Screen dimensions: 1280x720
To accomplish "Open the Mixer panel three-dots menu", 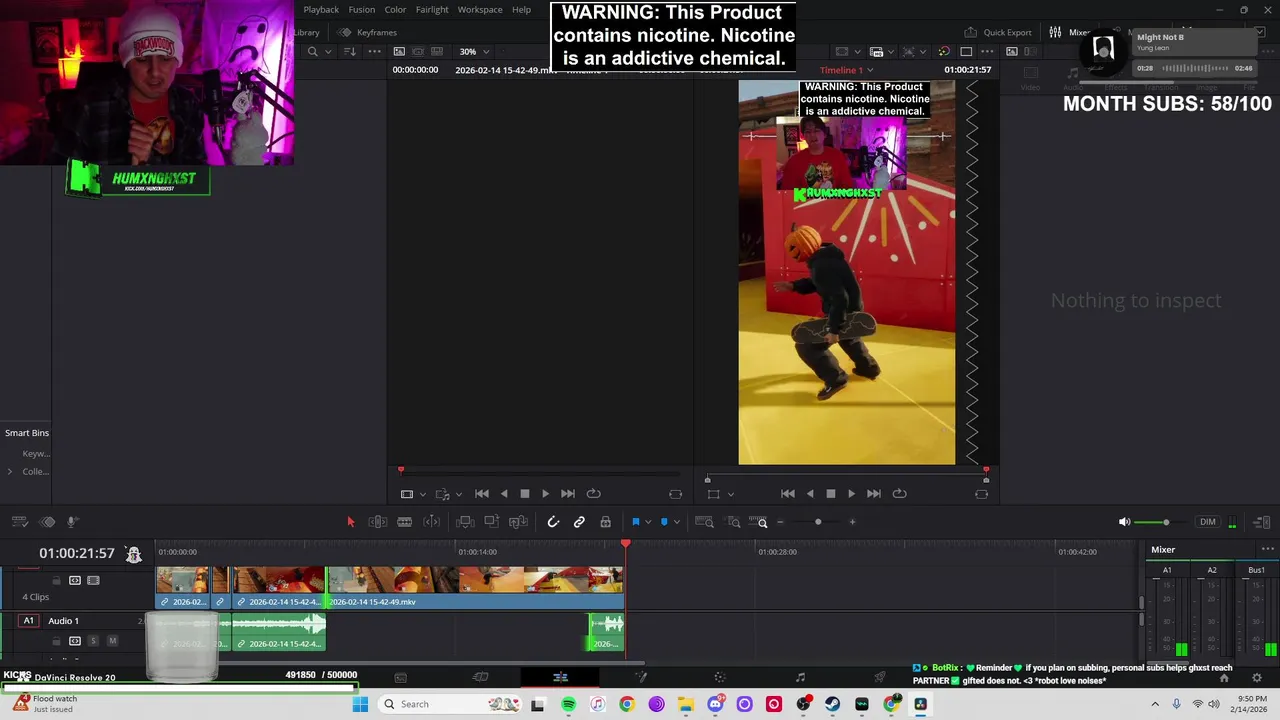I will 1268,549.
